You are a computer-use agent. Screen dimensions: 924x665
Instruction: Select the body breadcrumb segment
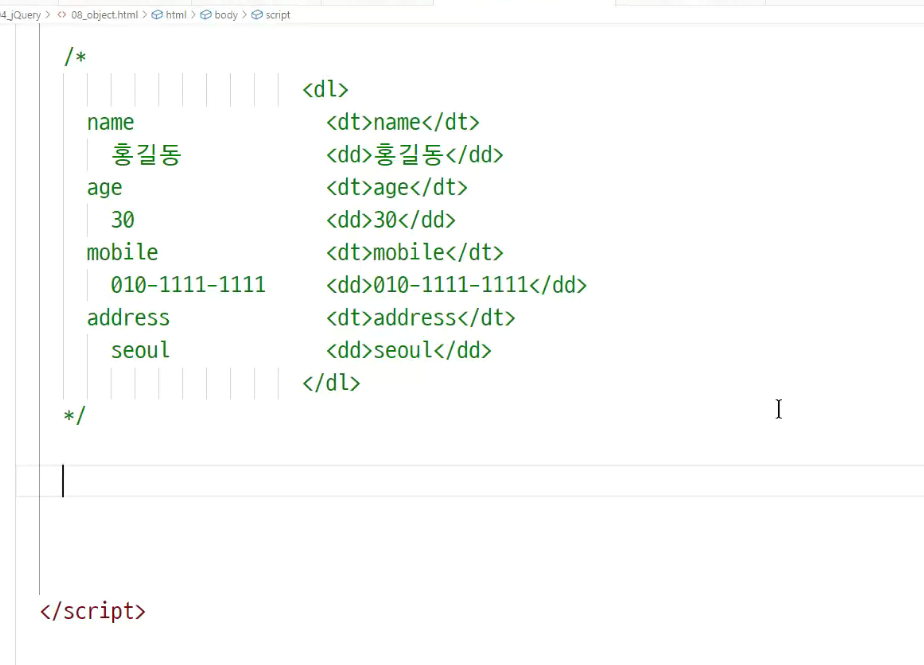(226, 15)
